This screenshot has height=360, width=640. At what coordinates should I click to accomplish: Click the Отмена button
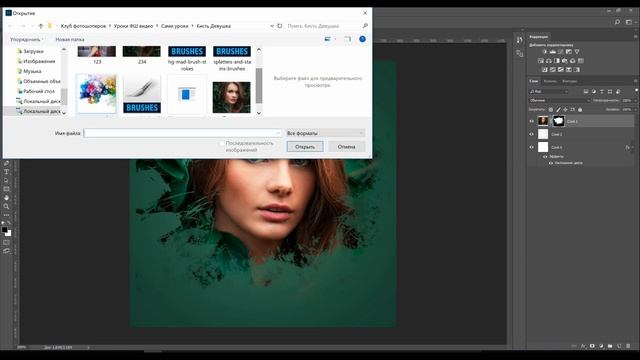point(347,147)
